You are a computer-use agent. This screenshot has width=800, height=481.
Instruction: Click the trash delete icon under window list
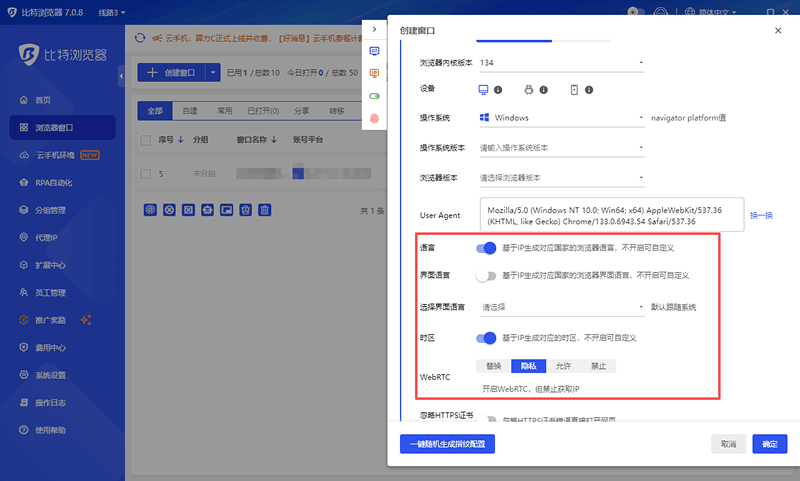click(x=264, y=210)
